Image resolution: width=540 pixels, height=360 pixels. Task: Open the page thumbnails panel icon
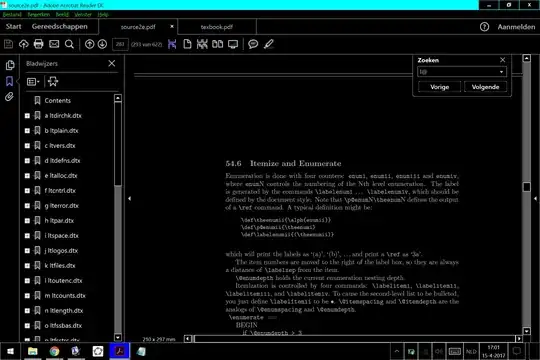coord(10,65)
